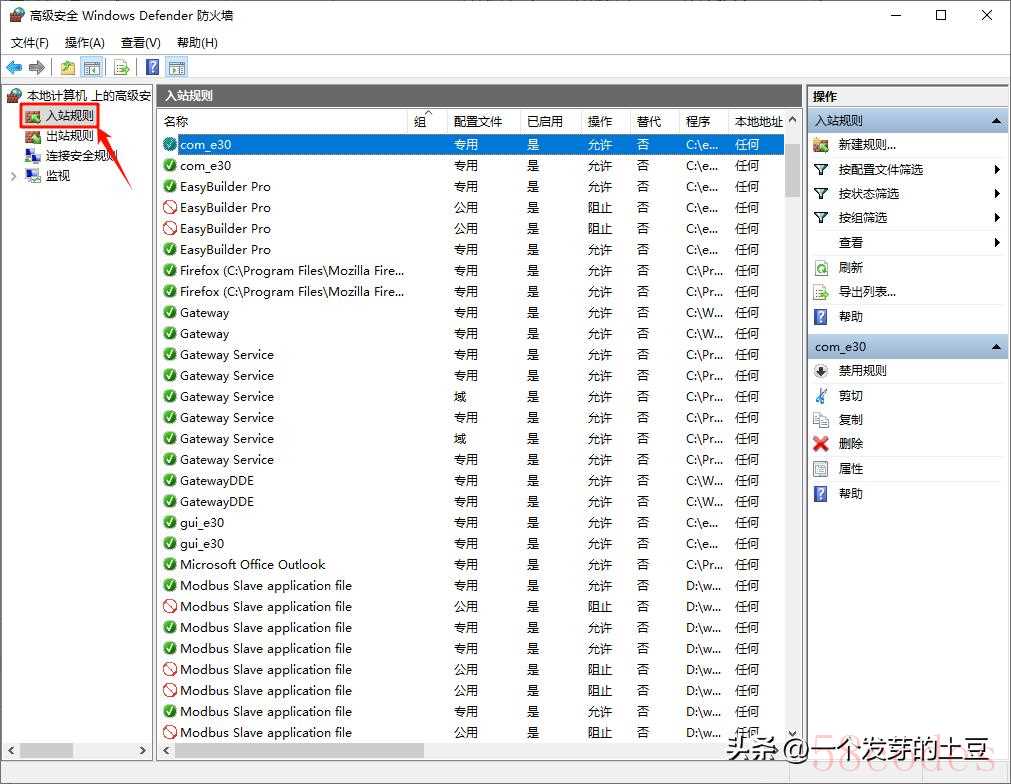1011x784 pixels.
Task: Click the back arrow toolbar icon
Action: (x=14, y=68)
